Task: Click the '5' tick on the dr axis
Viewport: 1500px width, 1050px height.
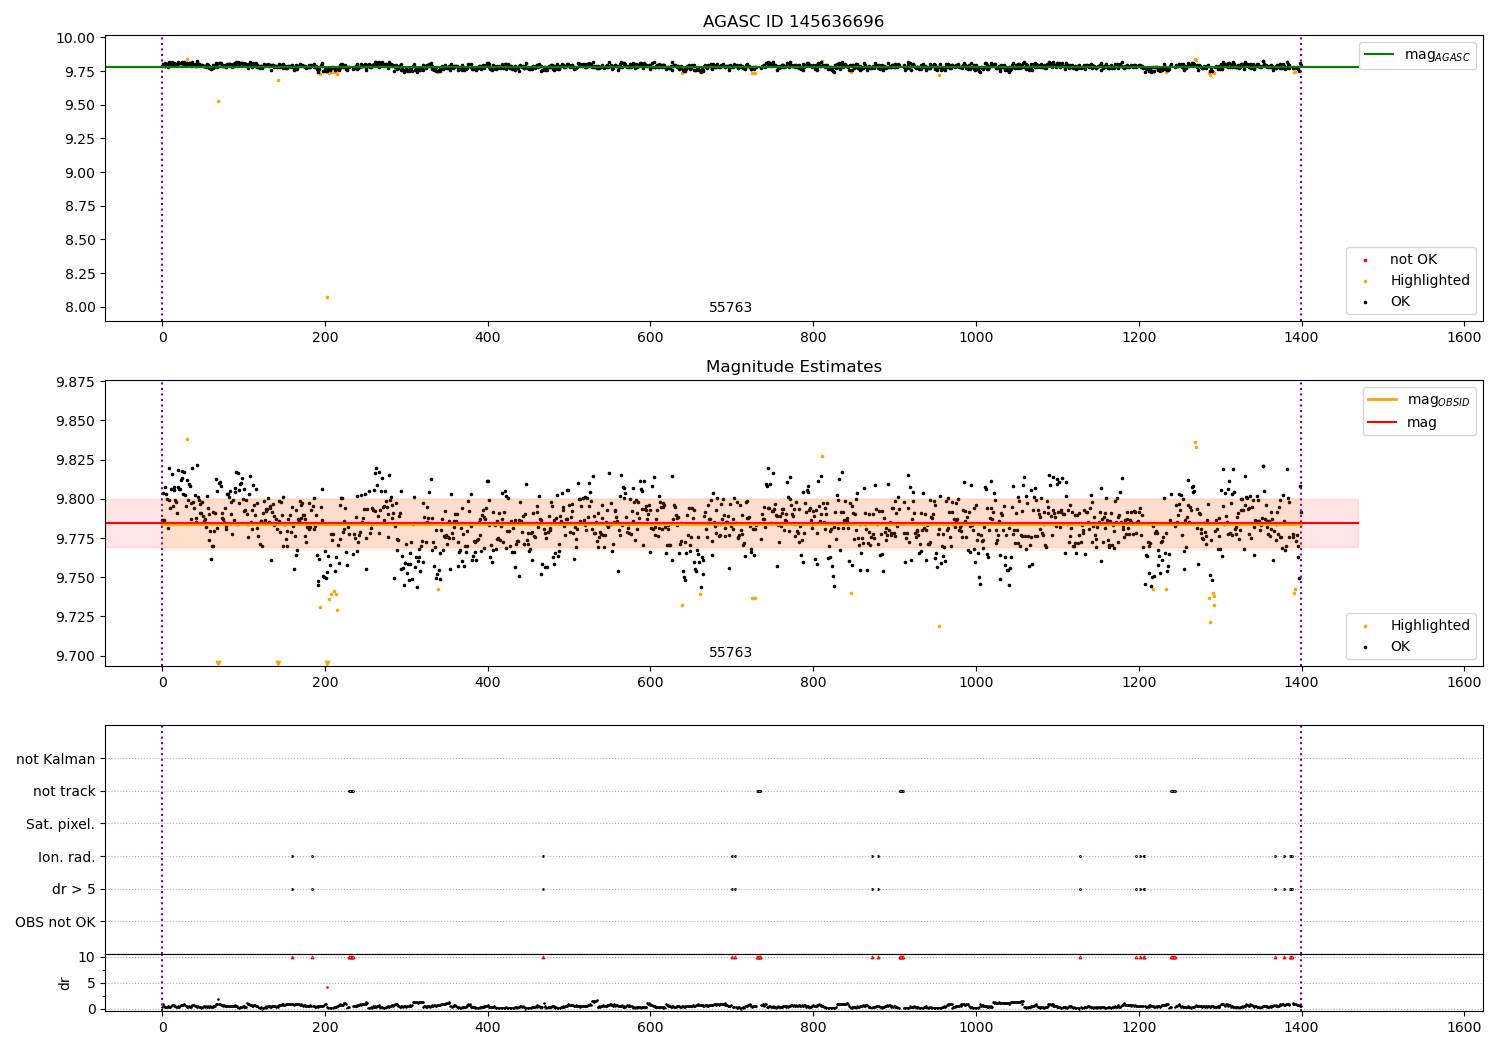Action: click(92, 983)
